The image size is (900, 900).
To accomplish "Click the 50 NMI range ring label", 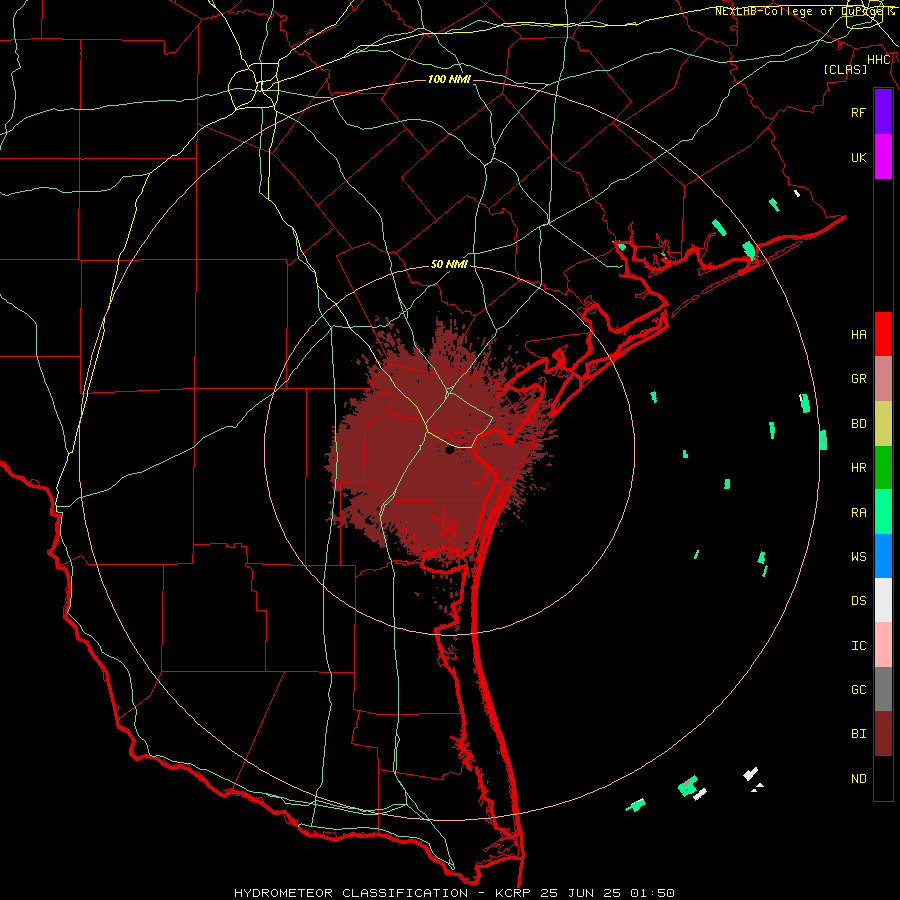I will [449, 264].
